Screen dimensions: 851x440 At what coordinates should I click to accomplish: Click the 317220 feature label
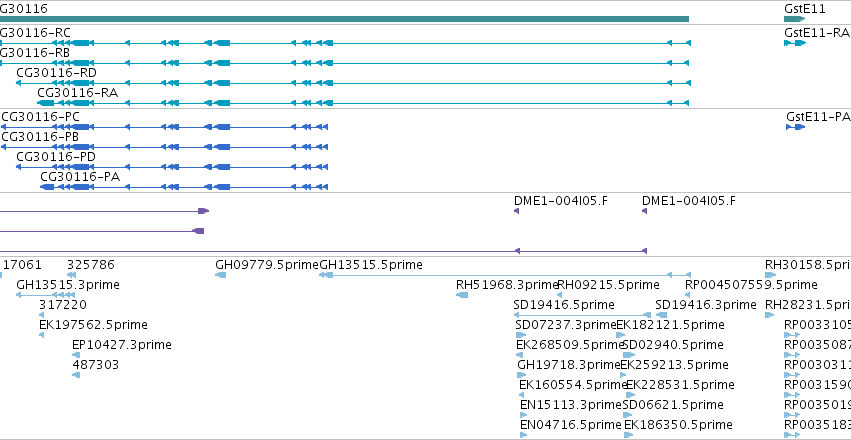tap(63, 305)
